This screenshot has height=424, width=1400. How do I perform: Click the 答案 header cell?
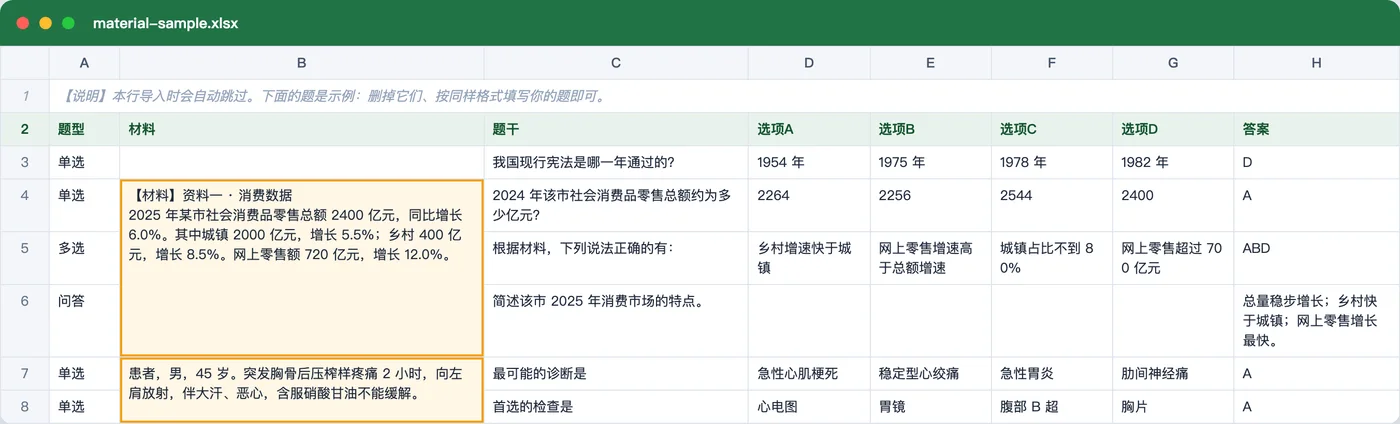point(1317,129)
